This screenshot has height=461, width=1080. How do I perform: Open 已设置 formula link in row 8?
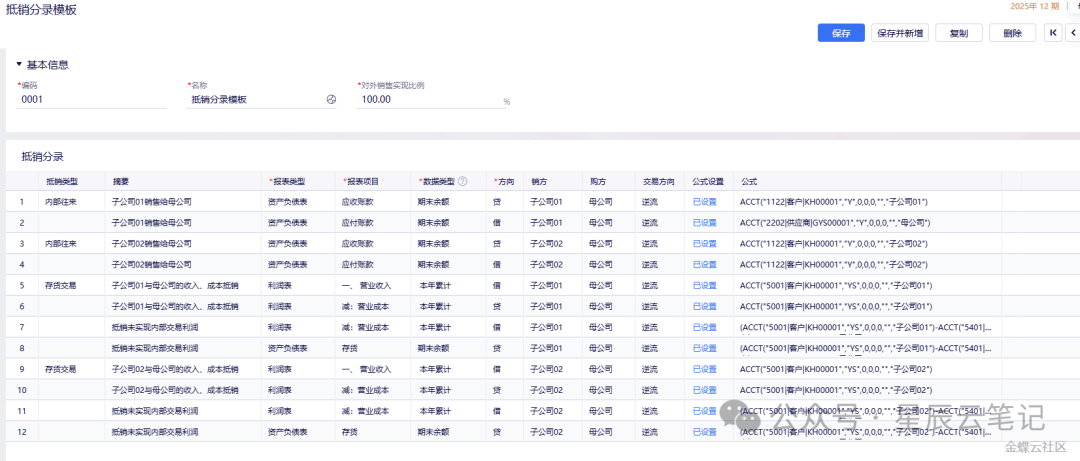(705, 348)
